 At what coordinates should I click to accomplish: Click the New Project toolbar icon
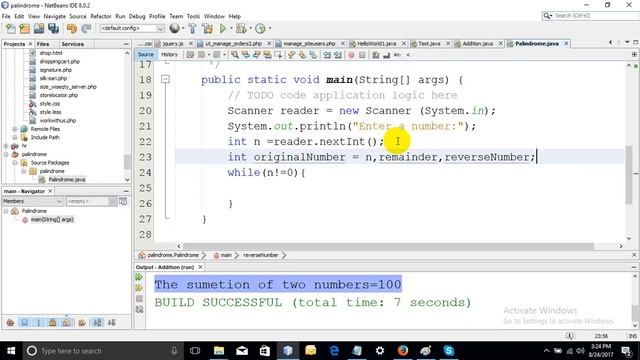pyautogui.click(x=24, y=29)
